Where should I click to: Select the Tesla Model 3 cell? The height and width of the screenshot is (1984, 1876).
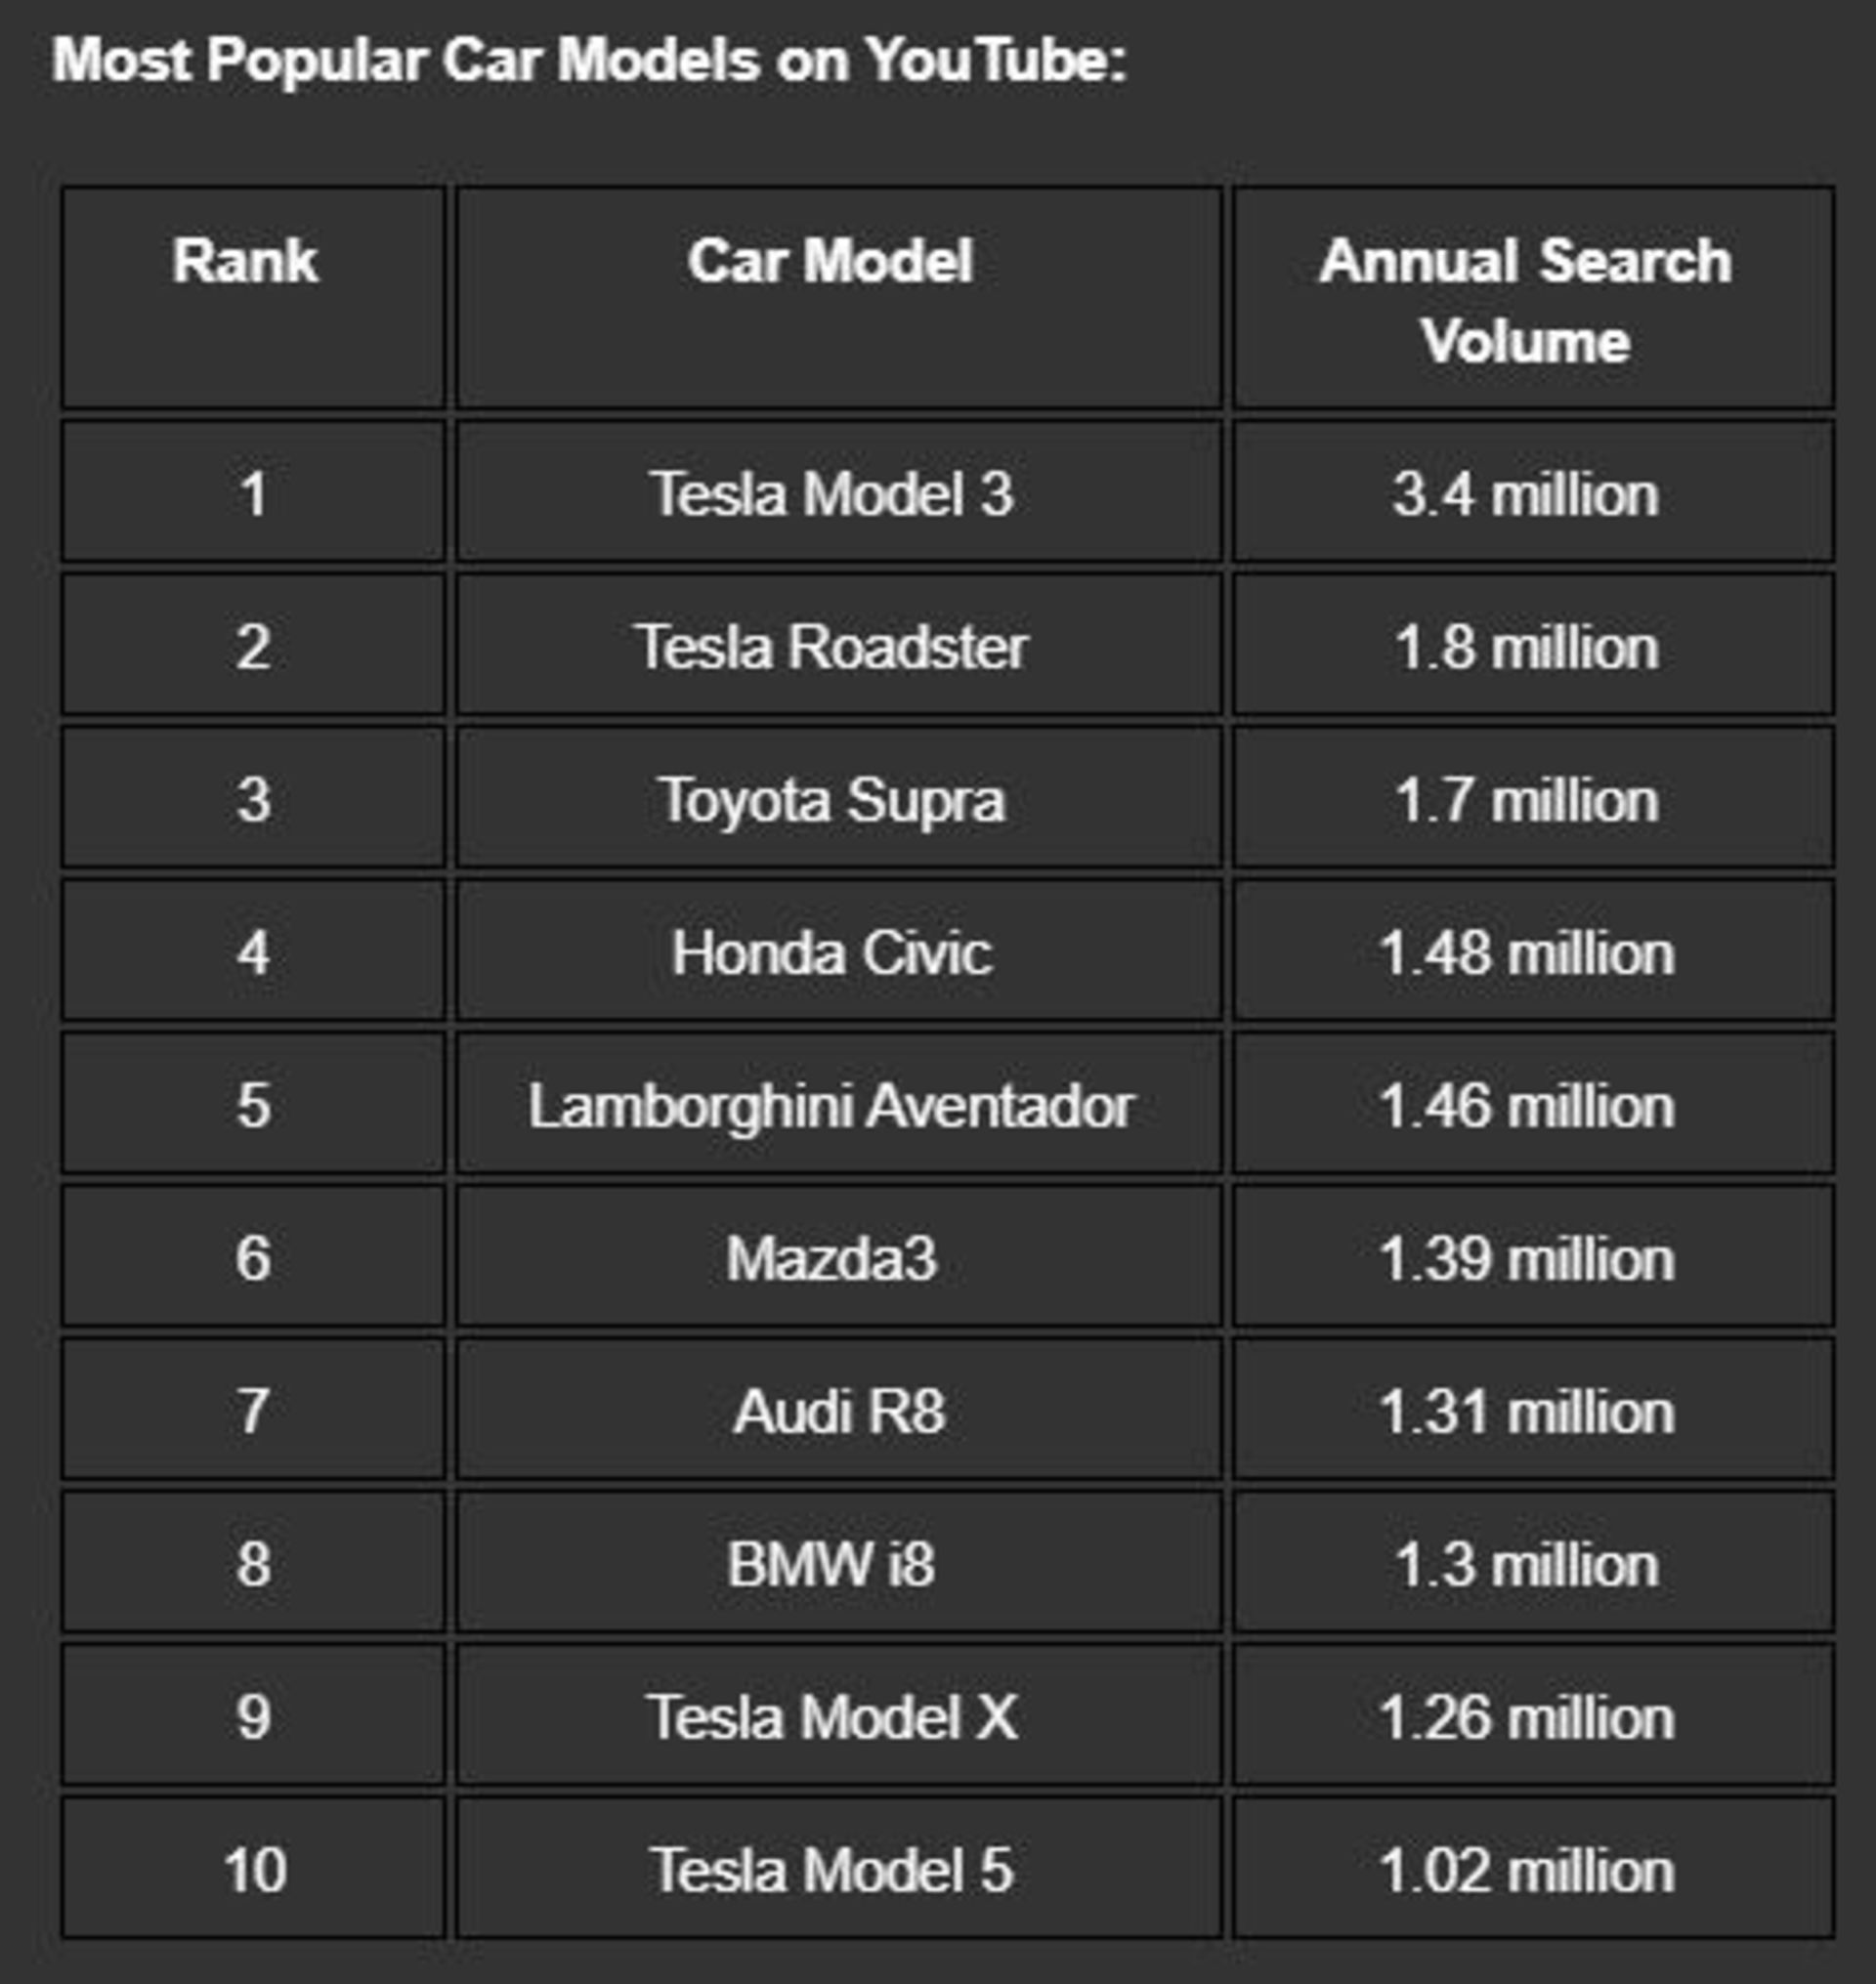[x=833, y=494]
